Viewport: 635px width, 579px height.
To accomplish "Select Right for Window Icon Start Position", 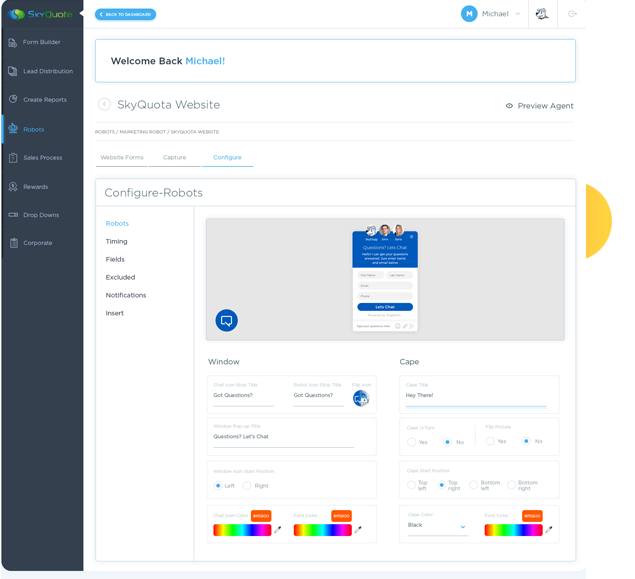I will coord(247,486).
